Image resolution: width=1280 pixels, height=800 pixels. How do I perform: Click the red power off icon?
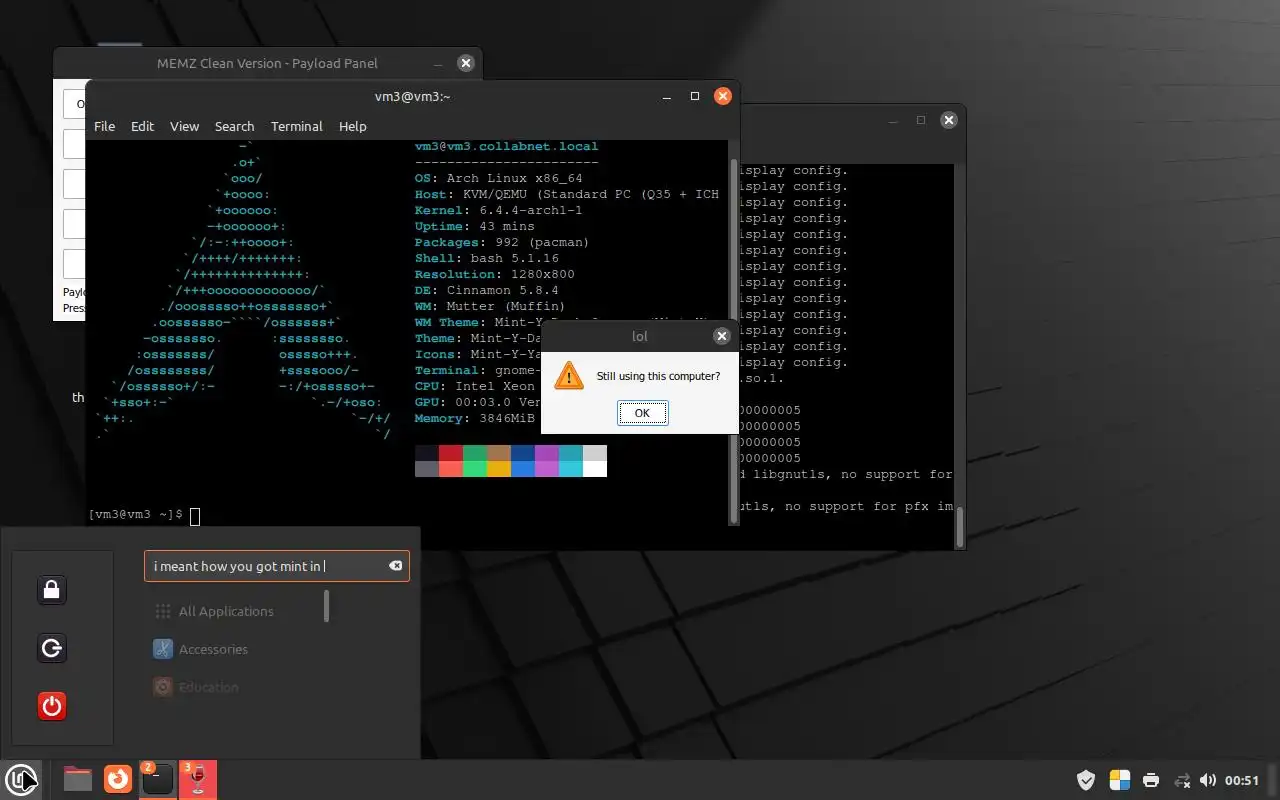[52, 706]
